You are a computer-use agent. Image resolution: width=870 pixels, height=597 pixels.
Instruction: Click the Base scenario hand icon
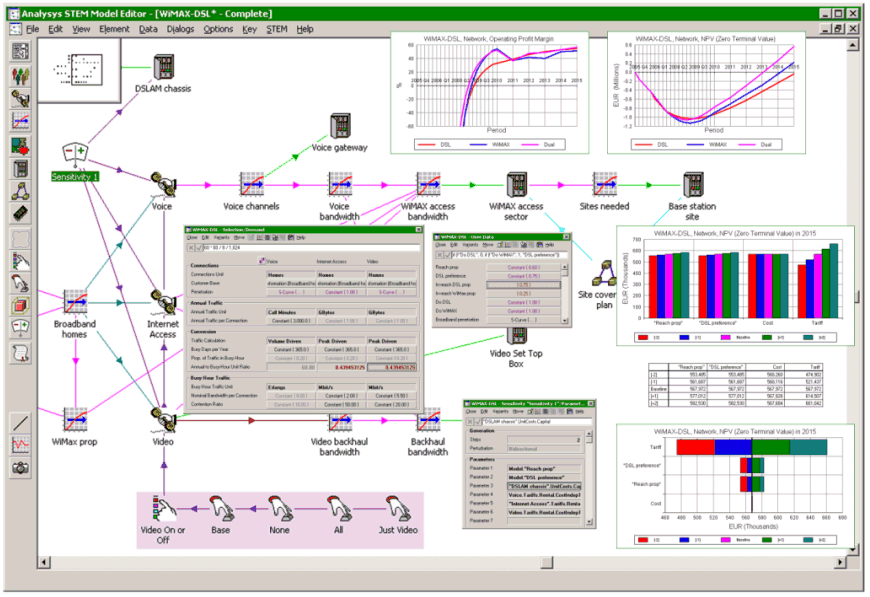221,508
